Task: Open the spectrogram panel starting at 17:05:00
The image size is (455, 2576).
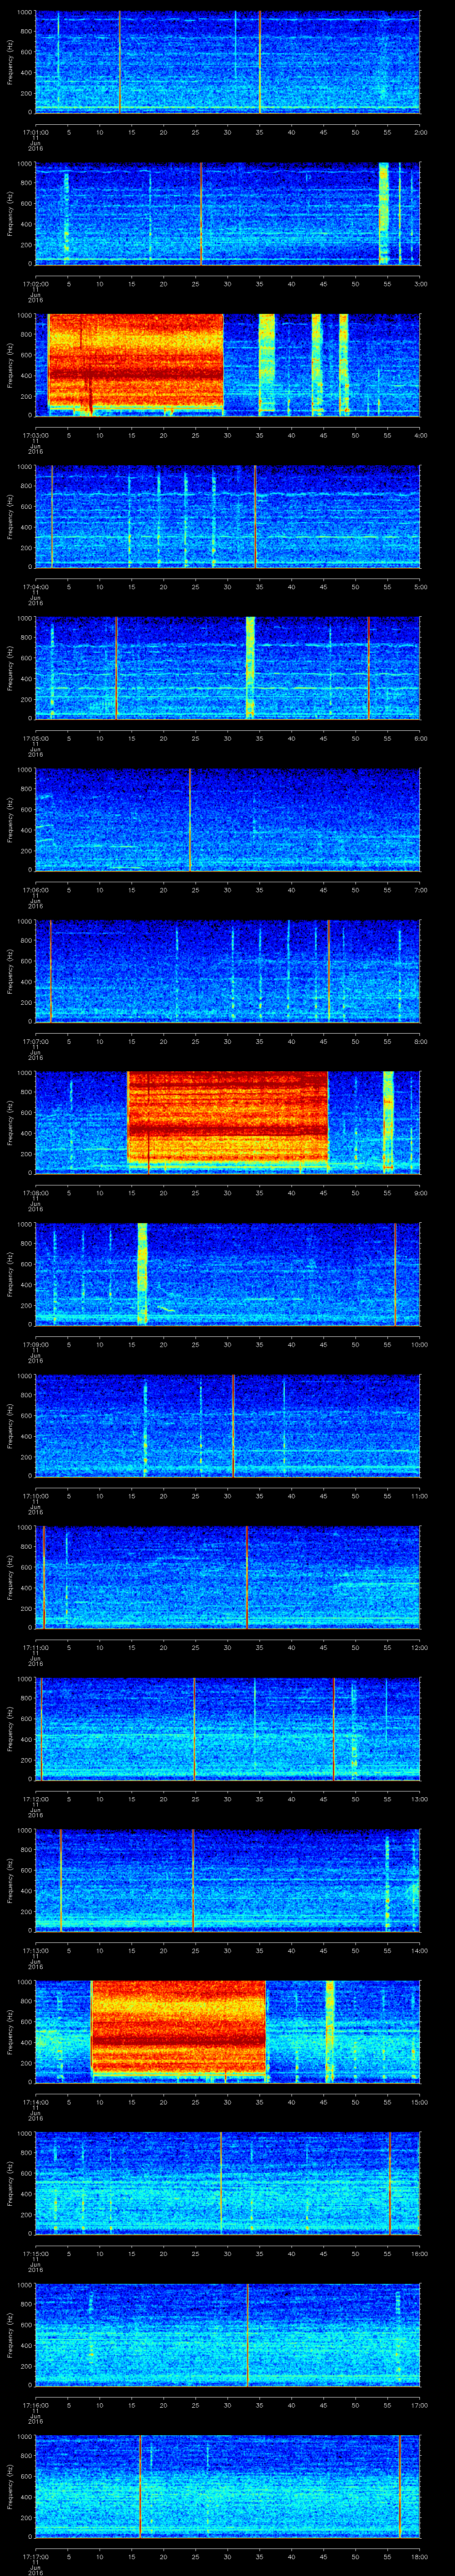Action: point(227,668)
